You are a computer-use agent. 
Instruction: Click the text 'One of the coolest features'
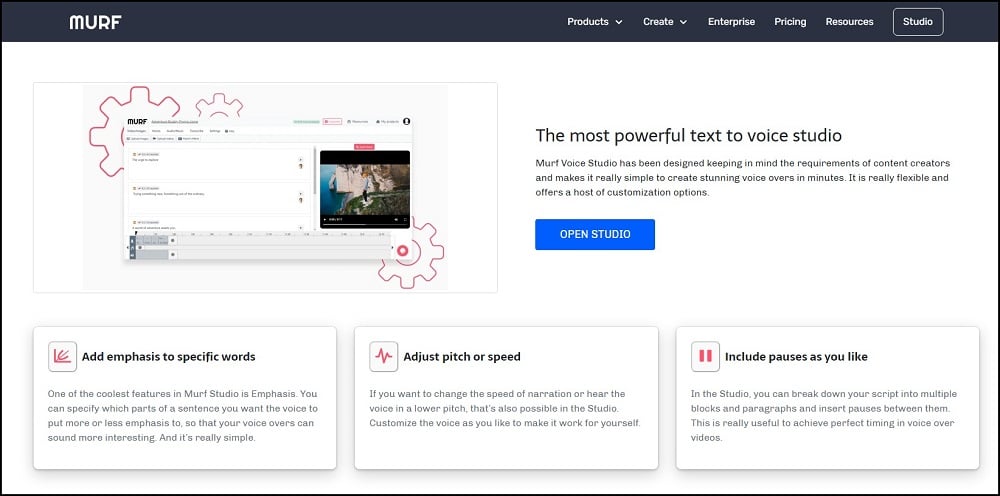click(182, 416)
